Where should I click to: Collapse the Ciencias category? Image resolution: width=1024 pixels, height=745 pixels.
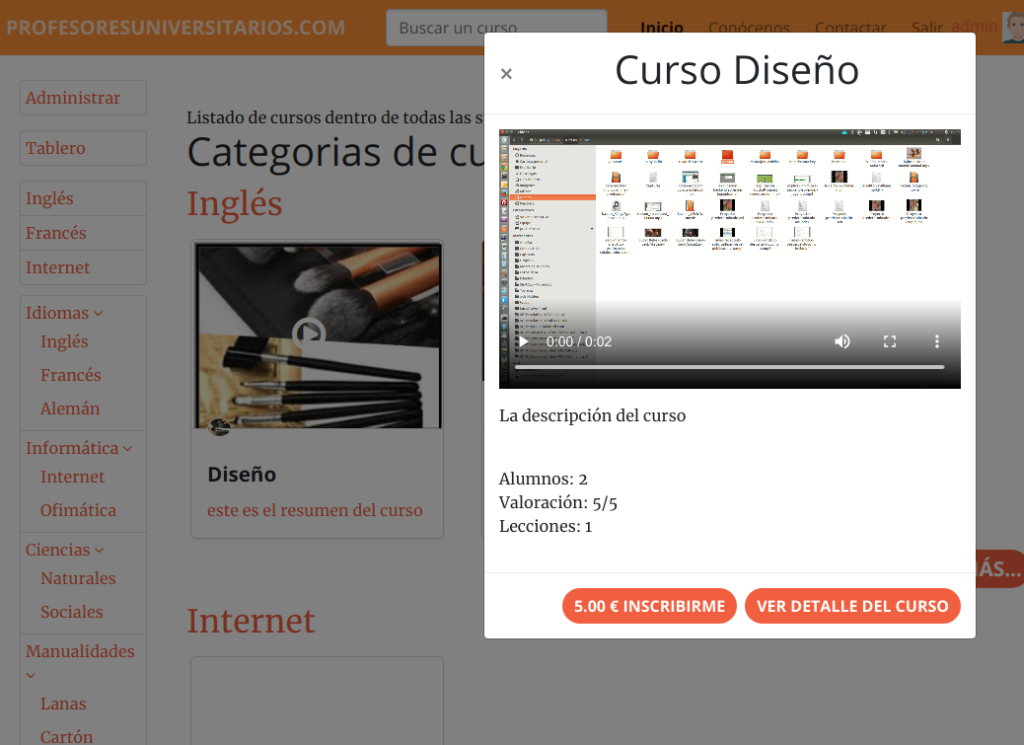(x=65, y=550)
